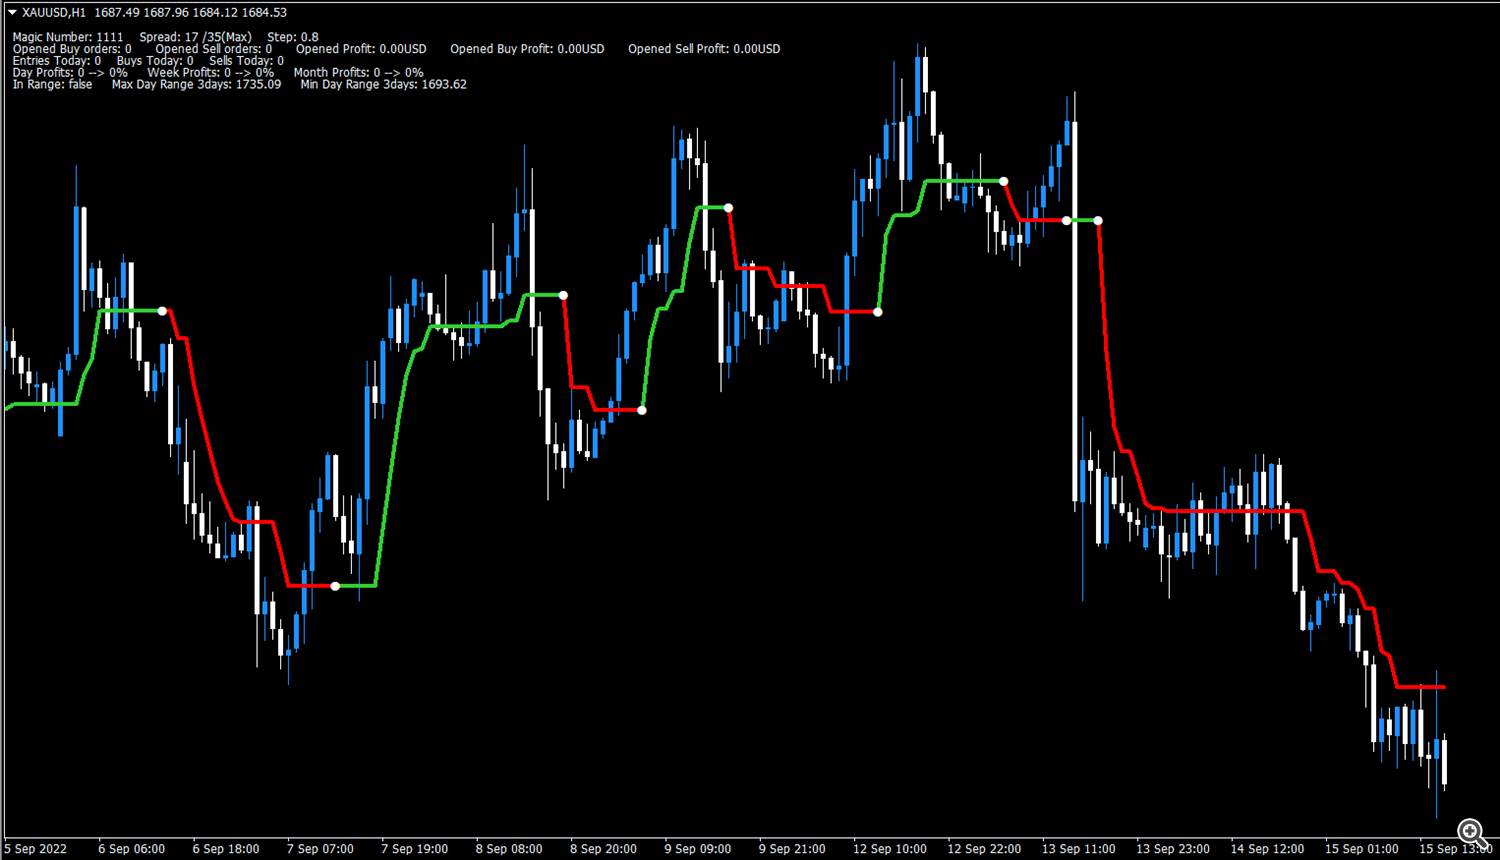Screen dimensions: 1500x860
Task: Click the 8 Sep 08:00 time axis label
Action: [x=509, y=849]
